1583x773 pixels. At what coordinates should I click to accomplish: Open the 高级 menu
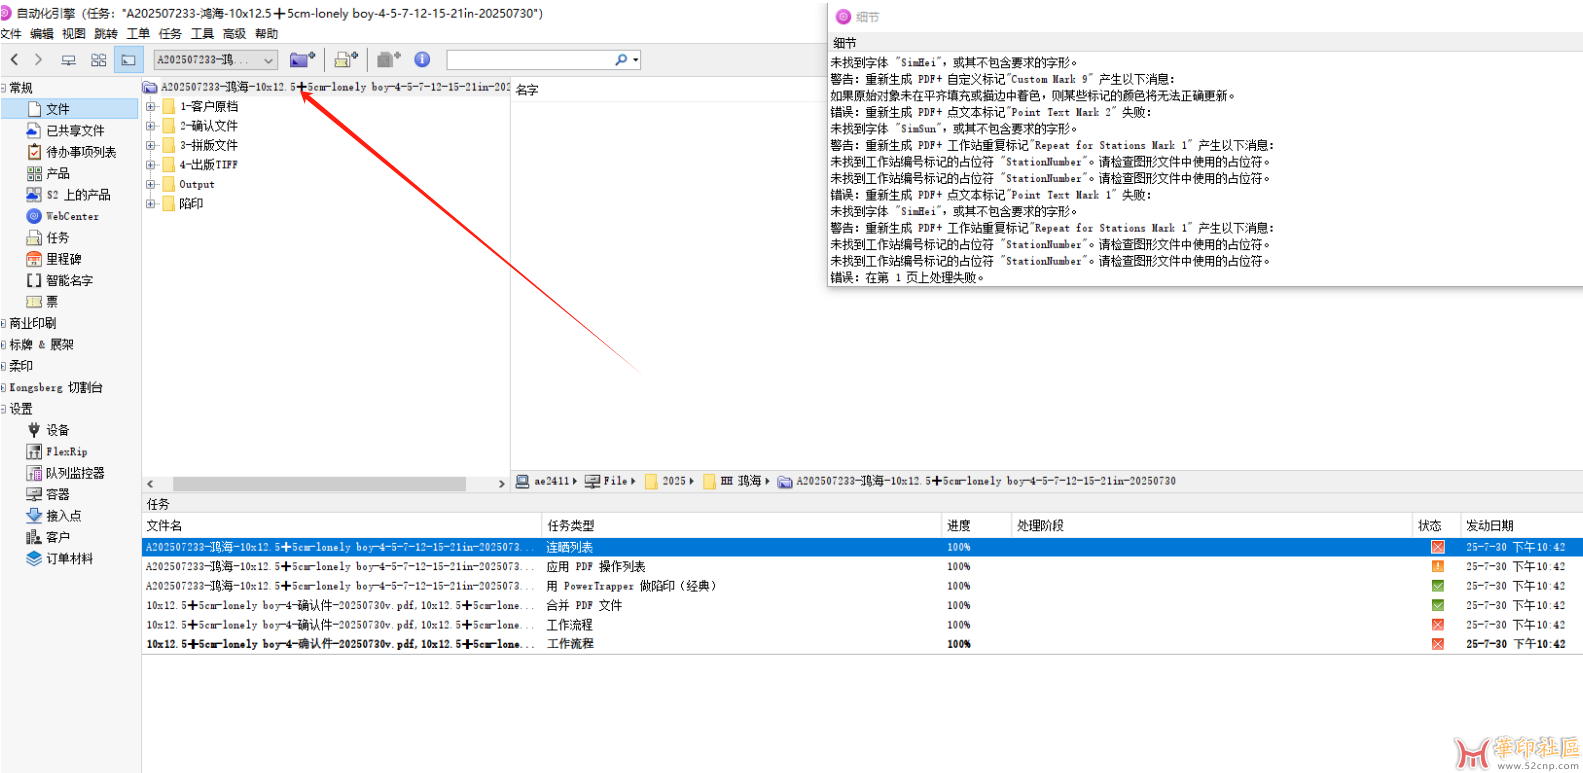234,34
